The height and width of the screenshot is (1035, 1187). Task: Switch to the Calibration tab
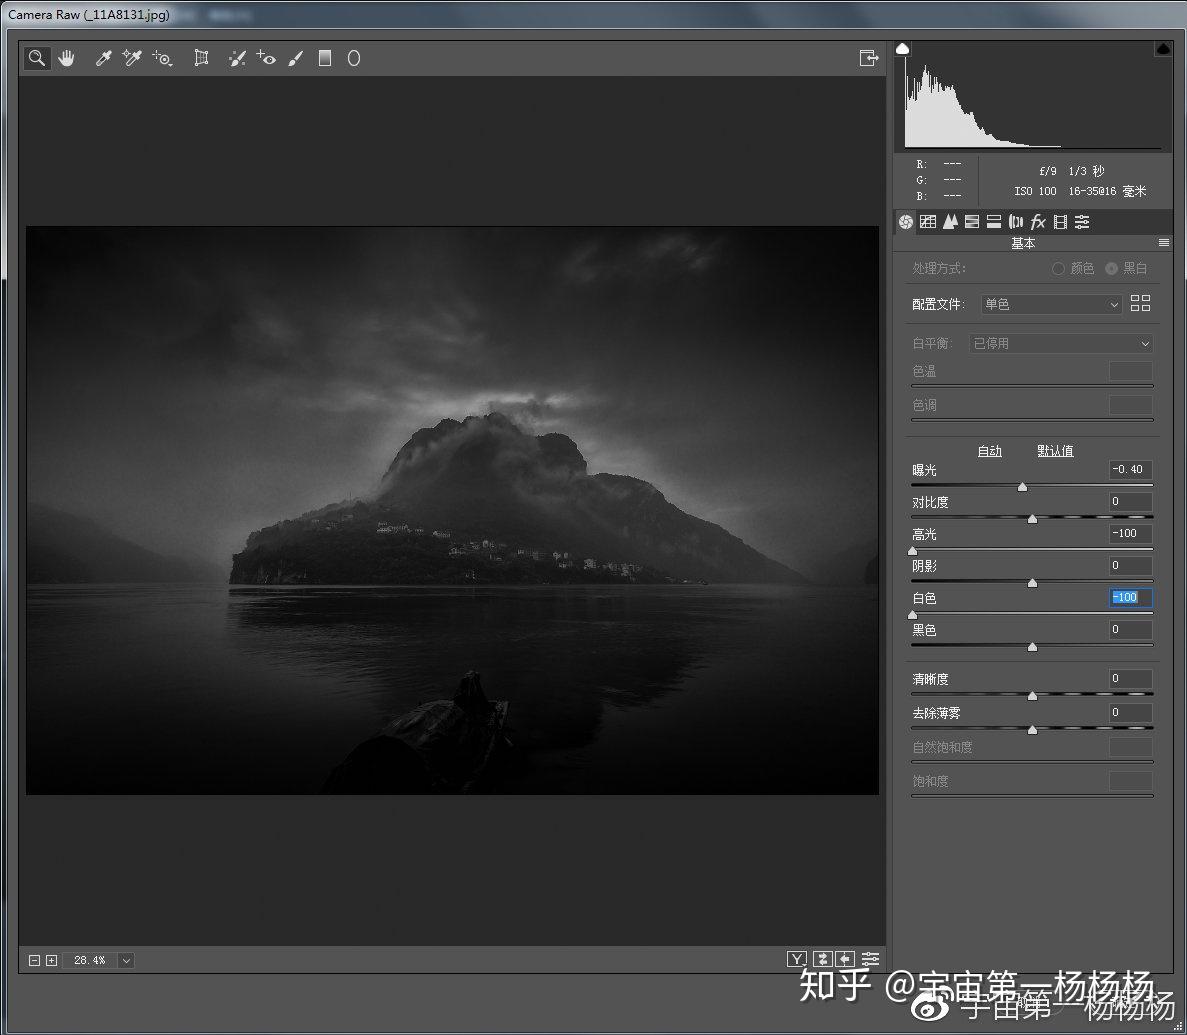click(x=1061, y=222)
